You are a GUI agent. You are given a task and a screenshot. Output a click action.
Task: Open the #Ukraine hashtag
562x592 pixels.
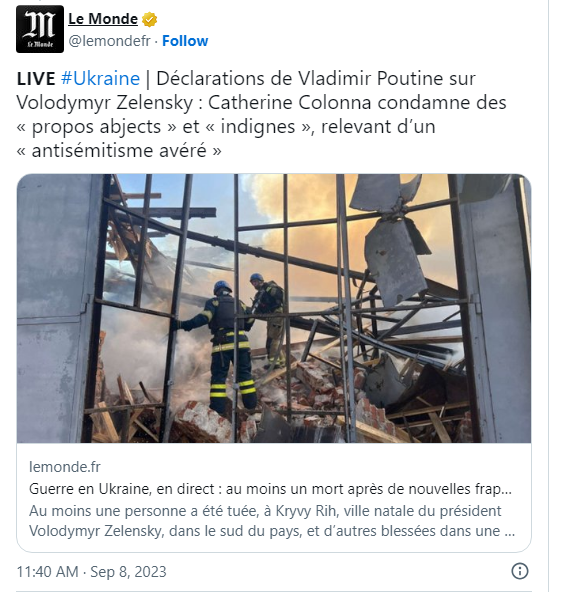(100, 79)
